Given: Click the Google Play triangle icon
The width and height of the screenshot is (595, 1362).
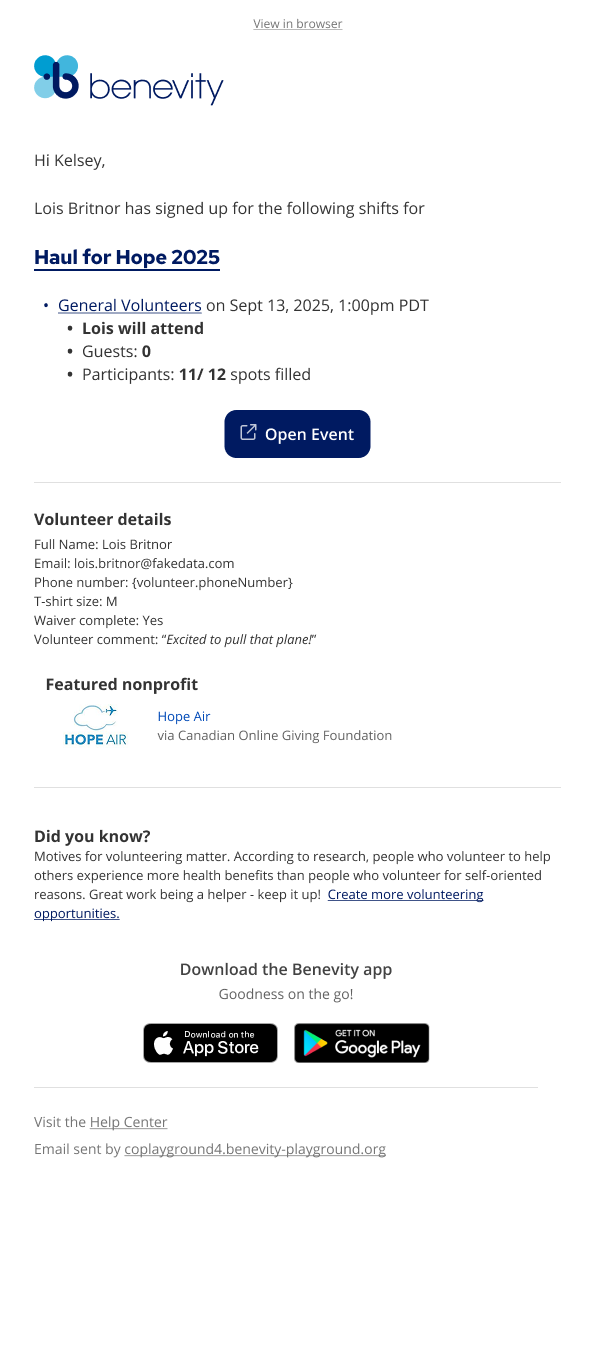Looking at the screenshot, I should (x=316, y=1044).
